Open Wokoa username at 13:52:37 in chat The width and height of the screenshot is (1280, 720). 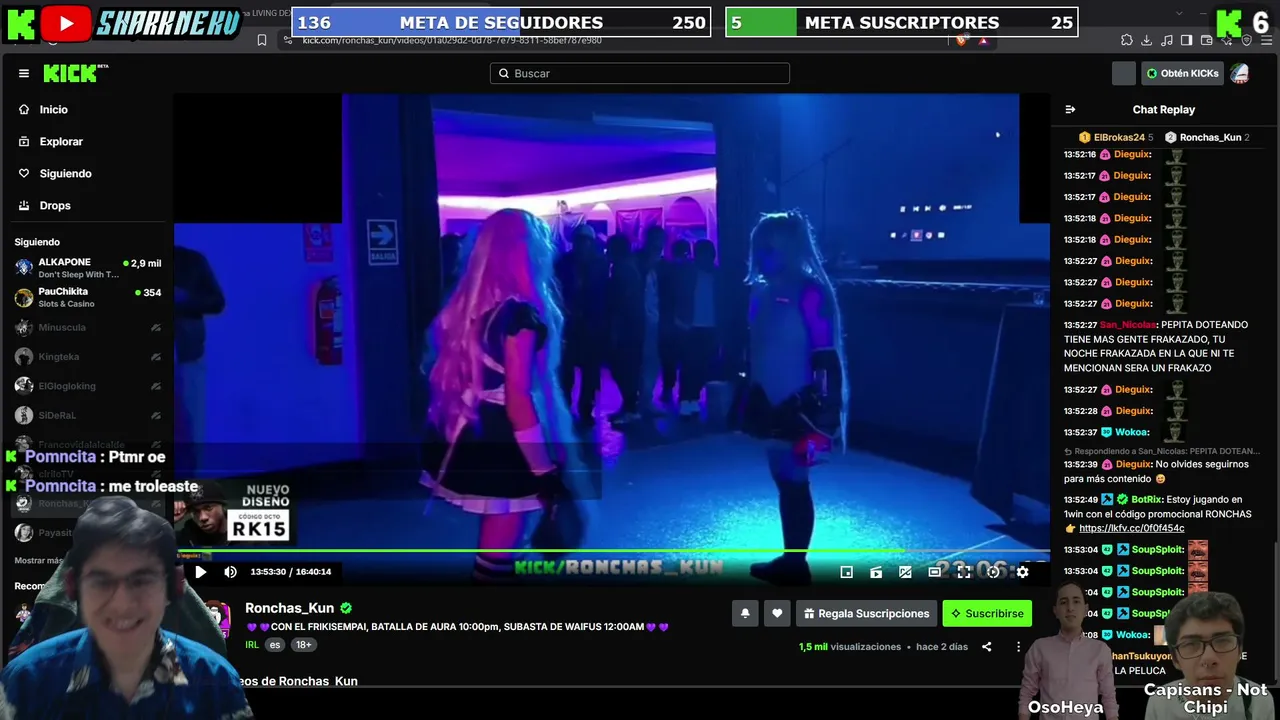pyautogui.click(x=1132, y=432)
